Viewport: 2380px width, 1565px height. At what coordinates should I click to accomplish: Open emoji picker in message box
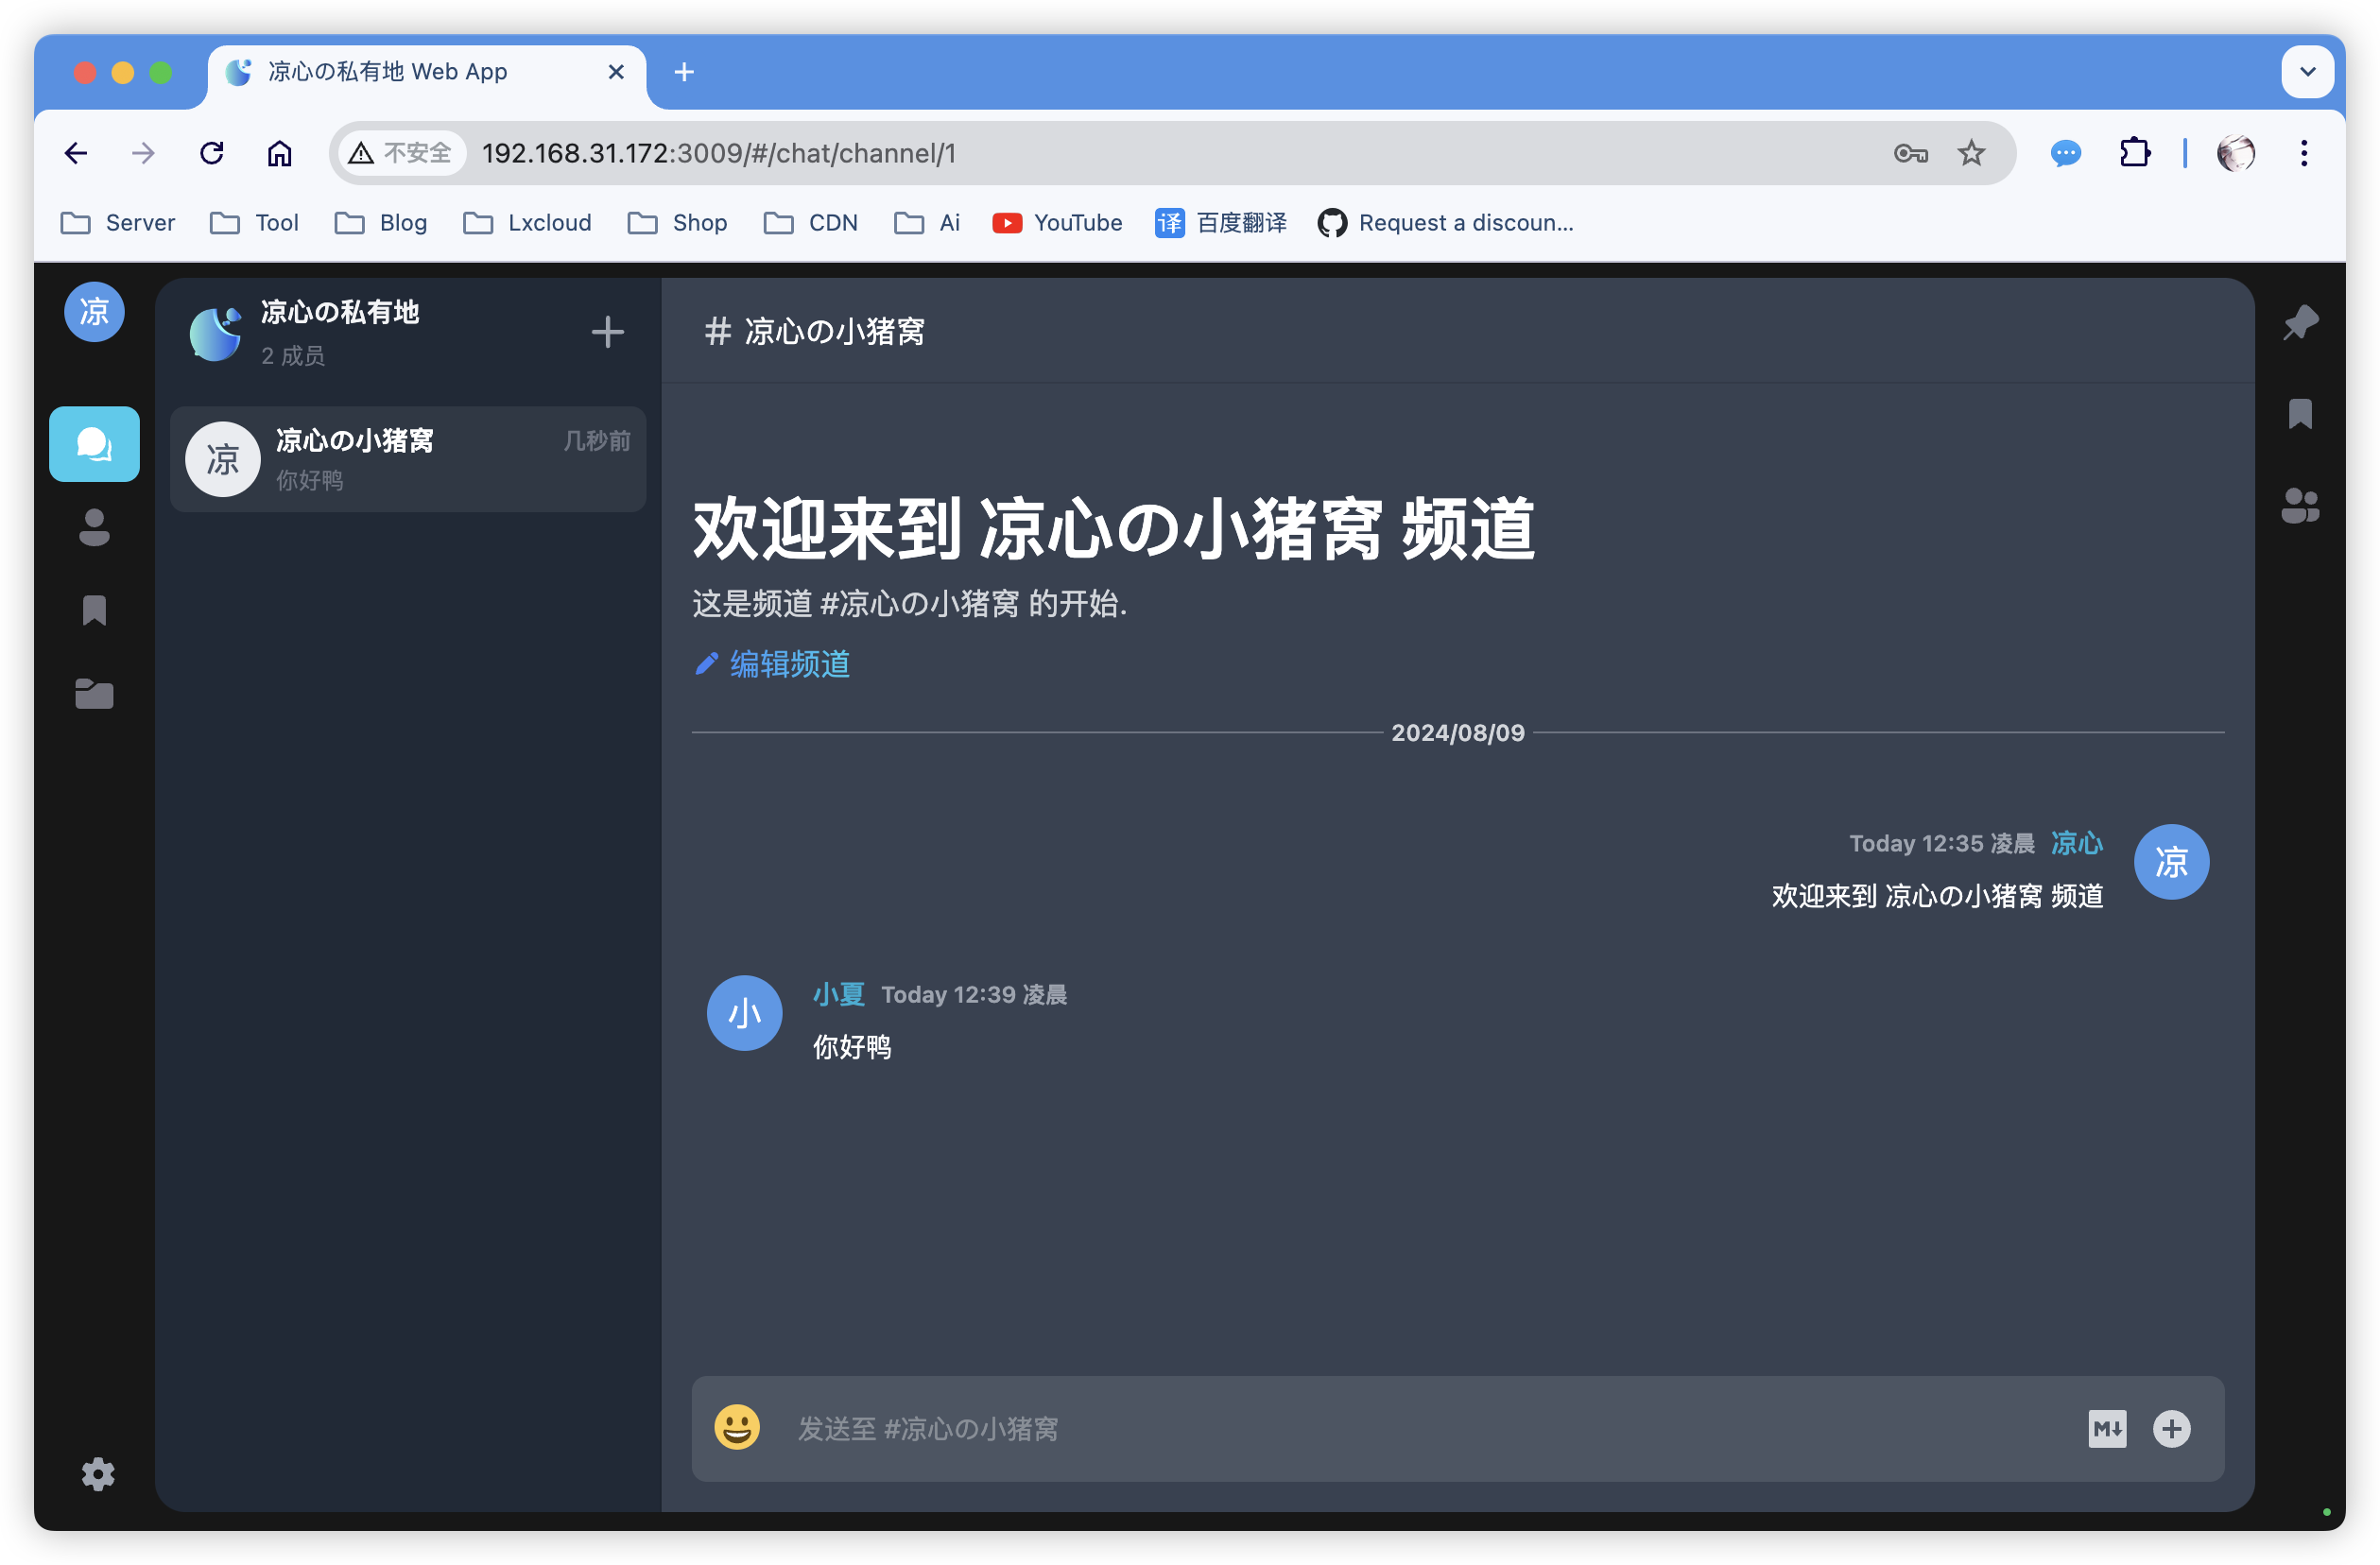[x=737, y=1428]
